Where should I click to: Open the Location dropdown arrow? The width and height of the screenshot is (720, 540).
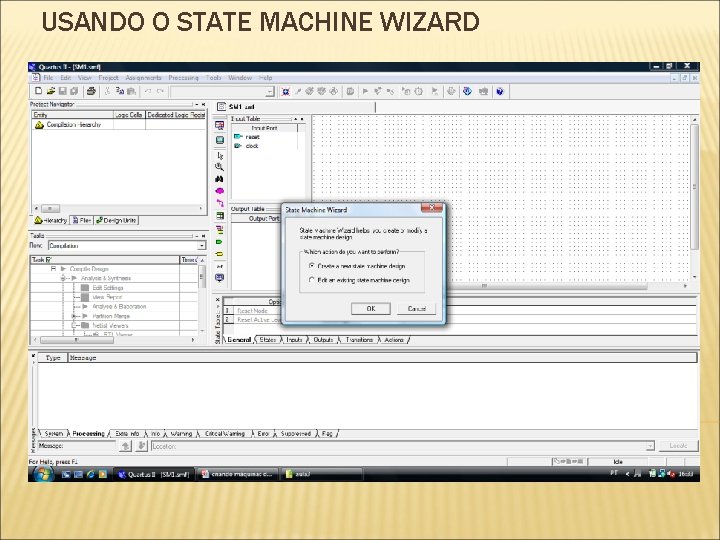649,446
